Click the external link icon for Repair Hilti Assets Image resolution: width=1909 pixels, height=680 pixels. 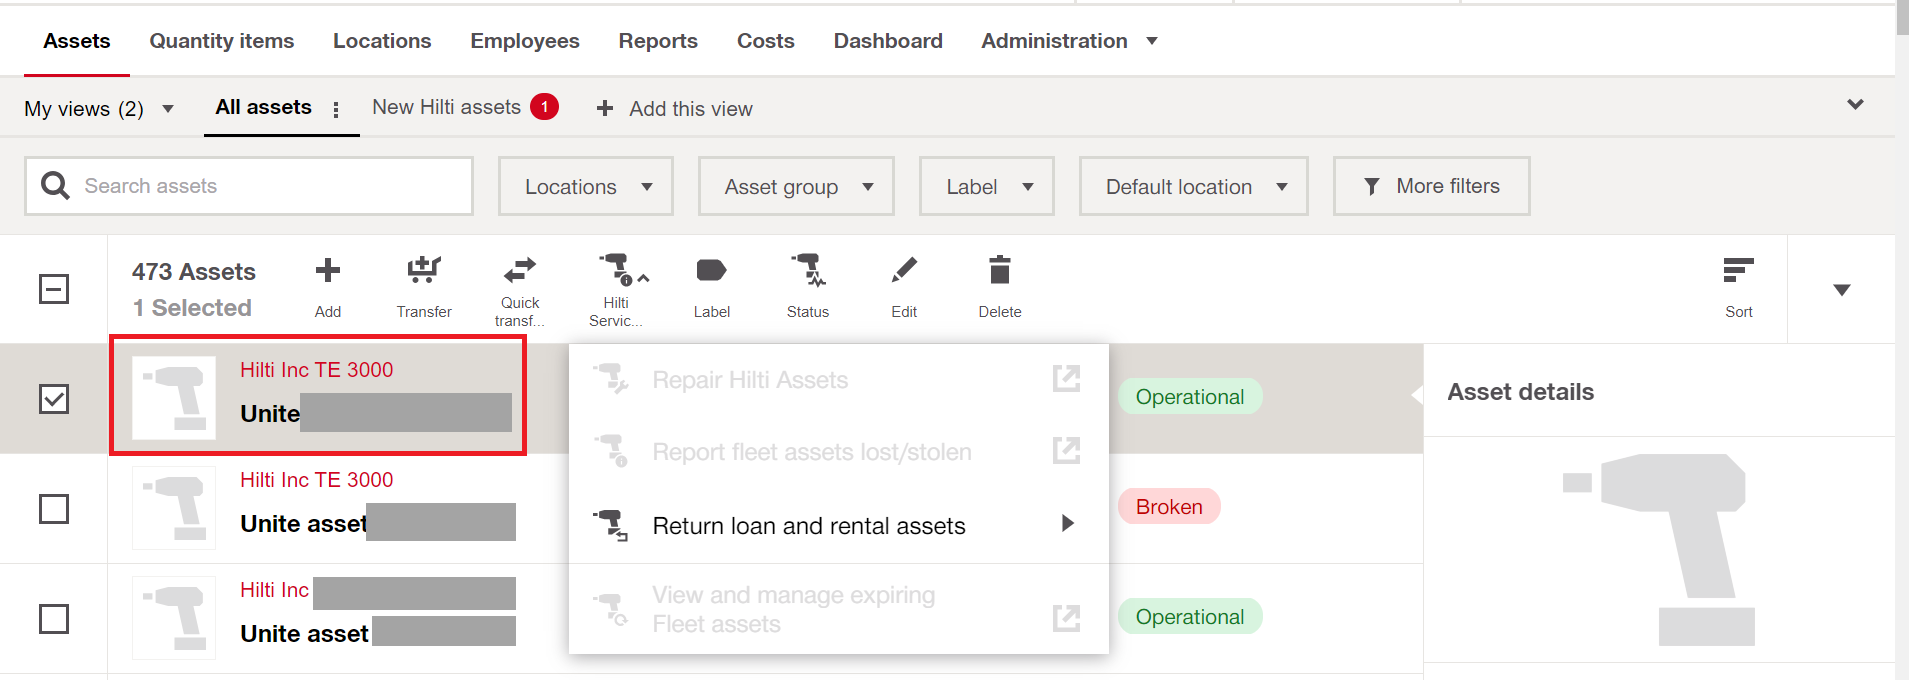click(1067, 379)
